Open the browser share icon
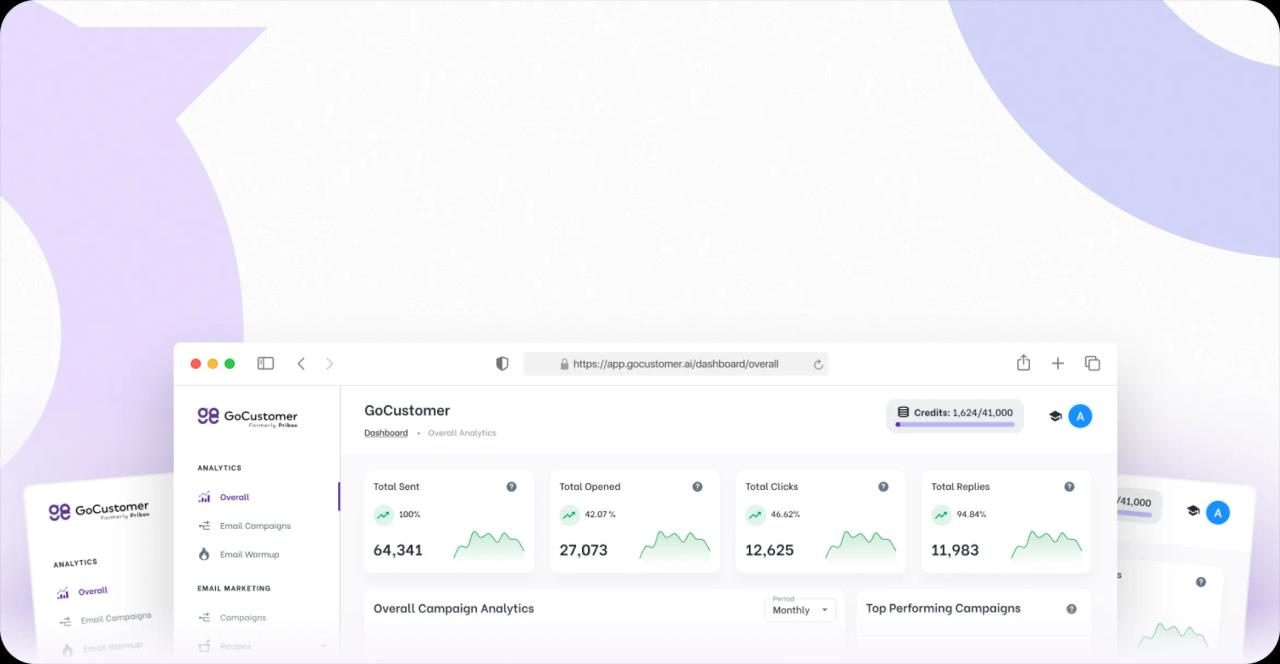The height and width of the screenshot is (664, 1280). tap(1023, 362)
